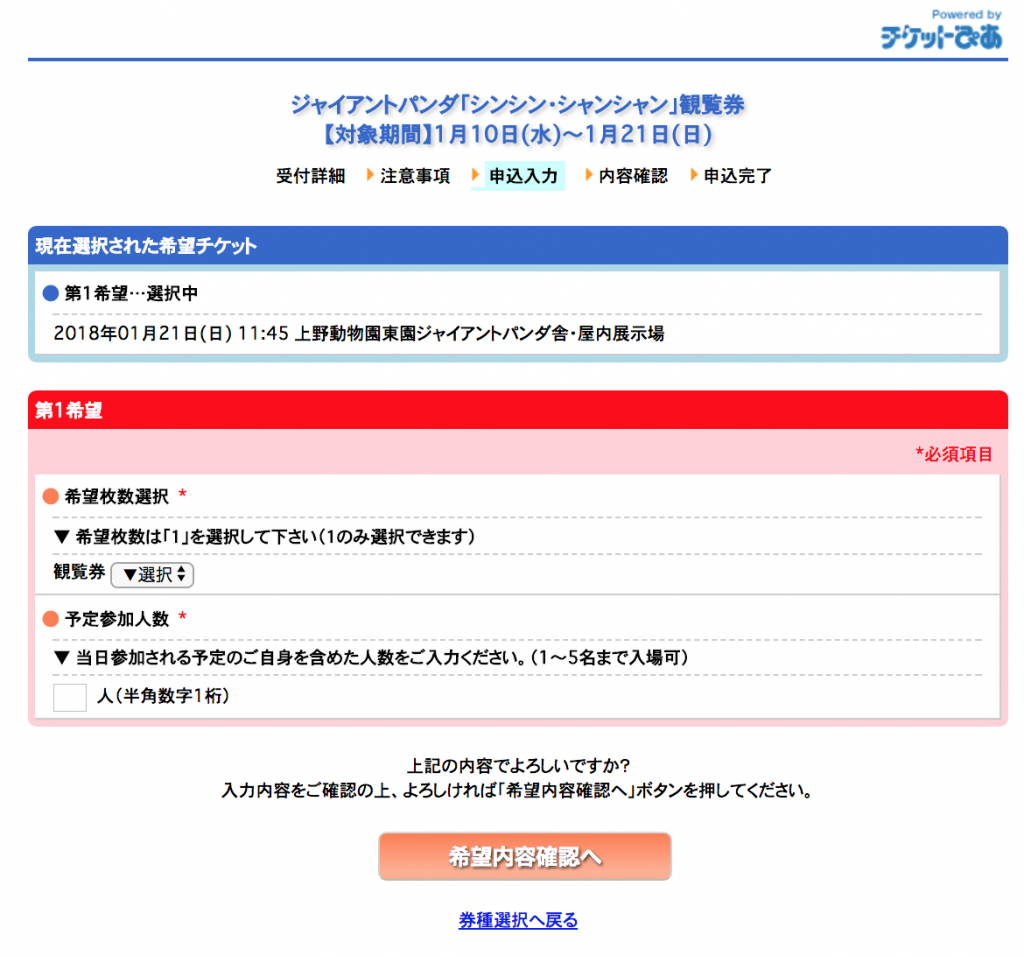This screenshot has height=956, width=1024.
Task: Click the orange arrow before 内容確認
Action: point(589,176)
